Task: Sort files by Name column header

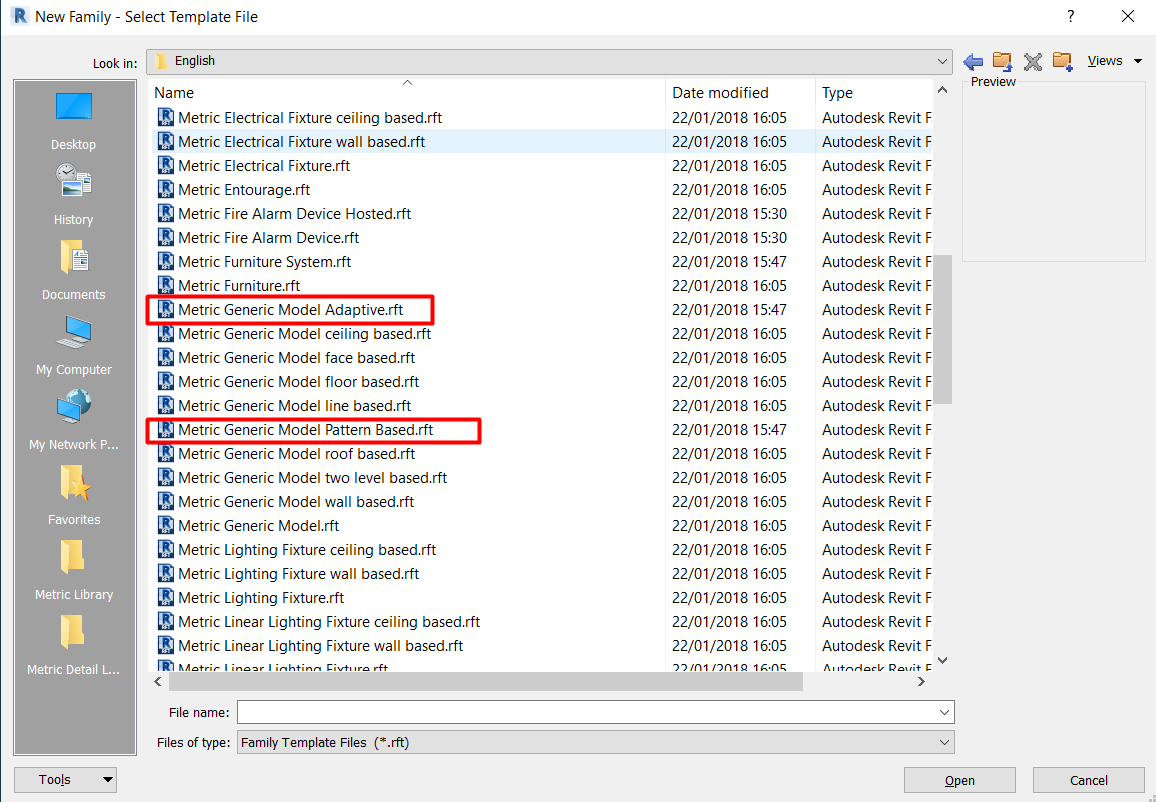Action: click(408, 93)
